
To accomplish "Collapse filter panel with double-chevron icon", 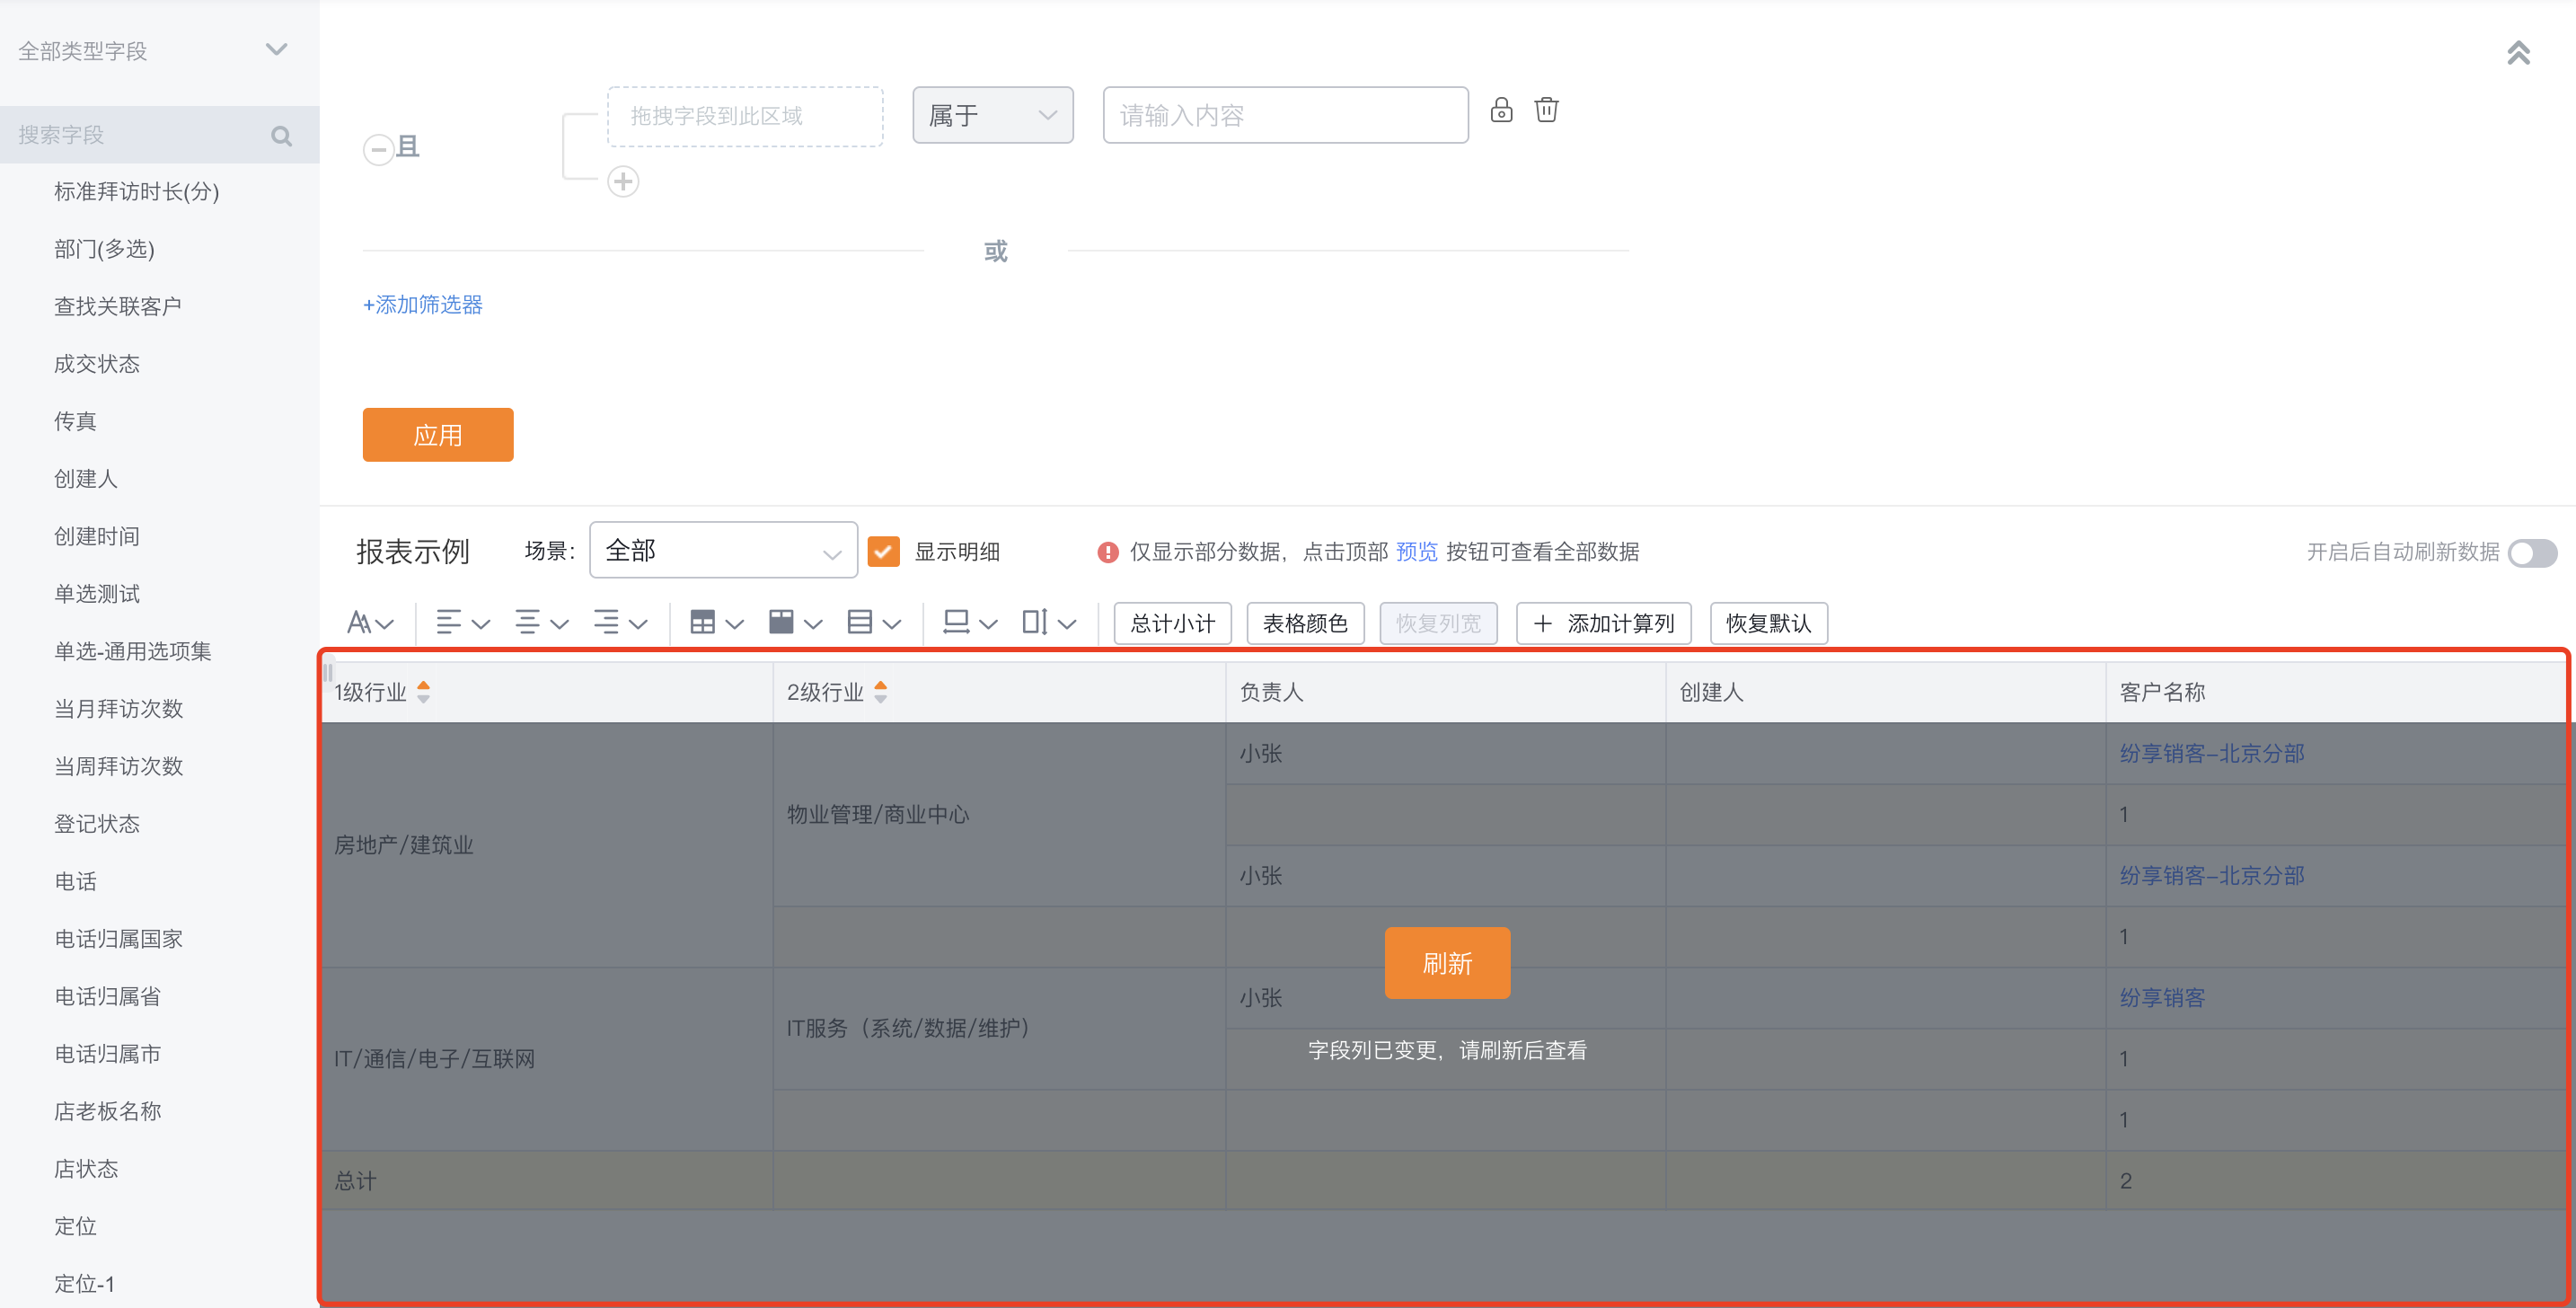I will 2518,52.
